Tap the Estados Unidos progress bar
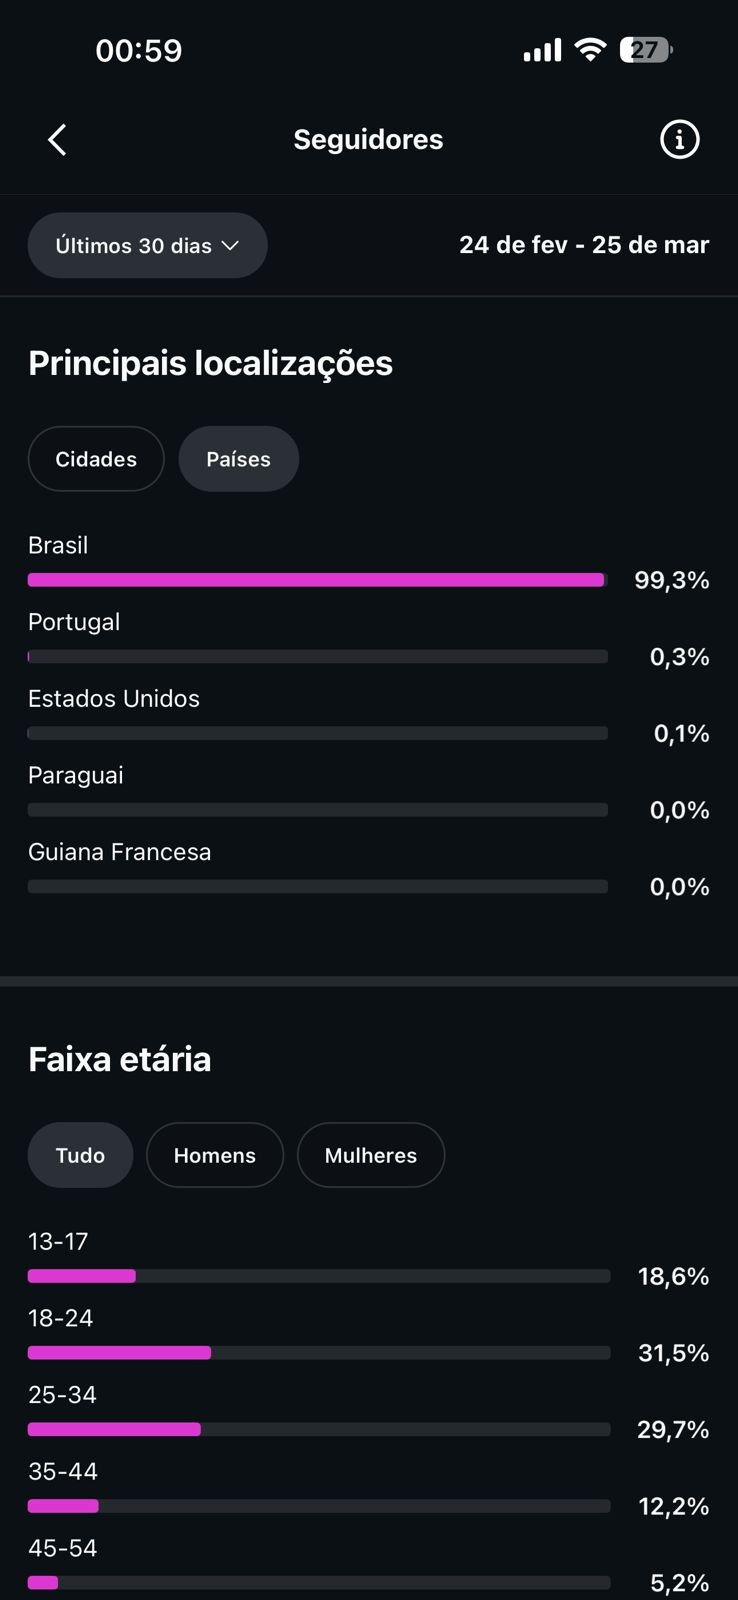Screen dimensions: 738x1600 (318, 733)
